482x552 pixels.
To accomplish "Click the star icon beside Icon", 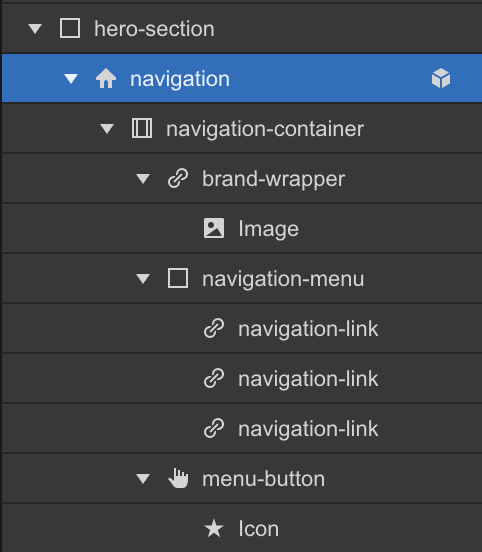I will [x=214, y=528].
